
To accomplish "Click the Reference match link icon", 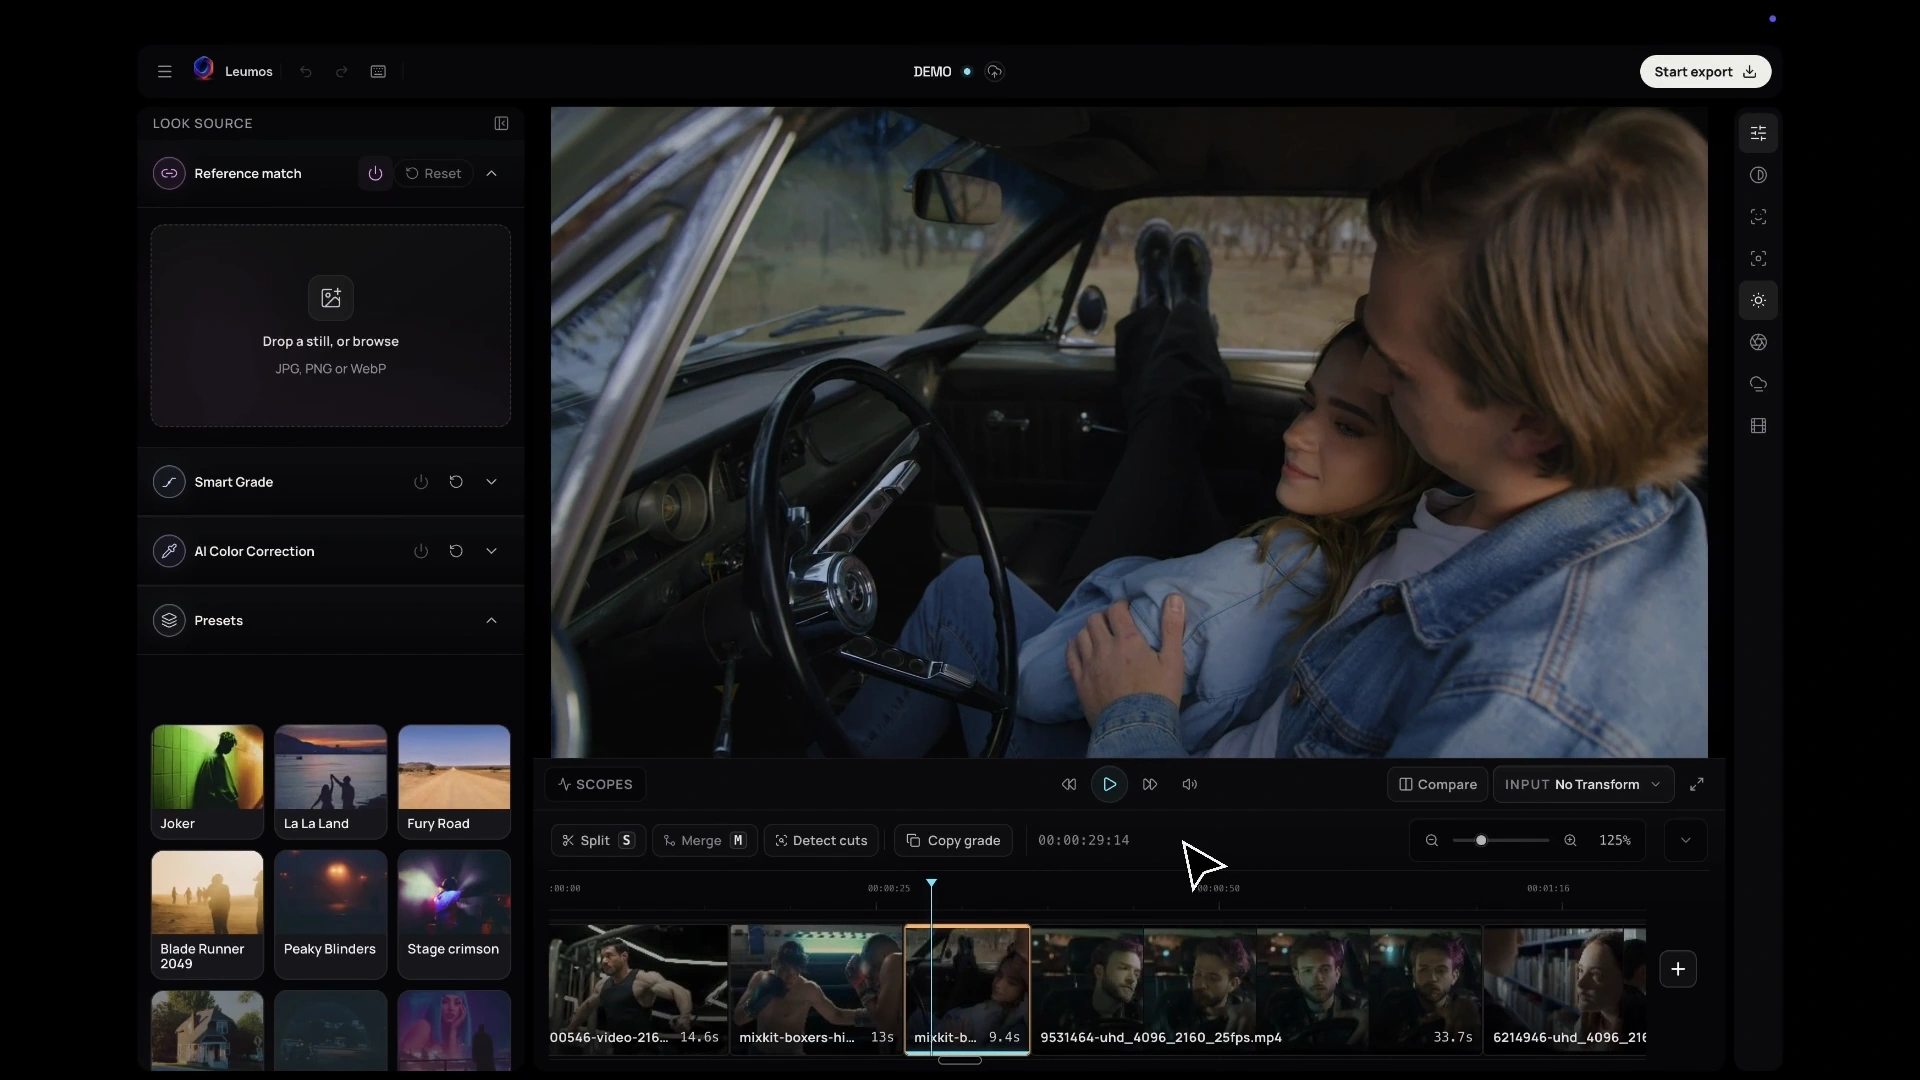I will (169, 174).
